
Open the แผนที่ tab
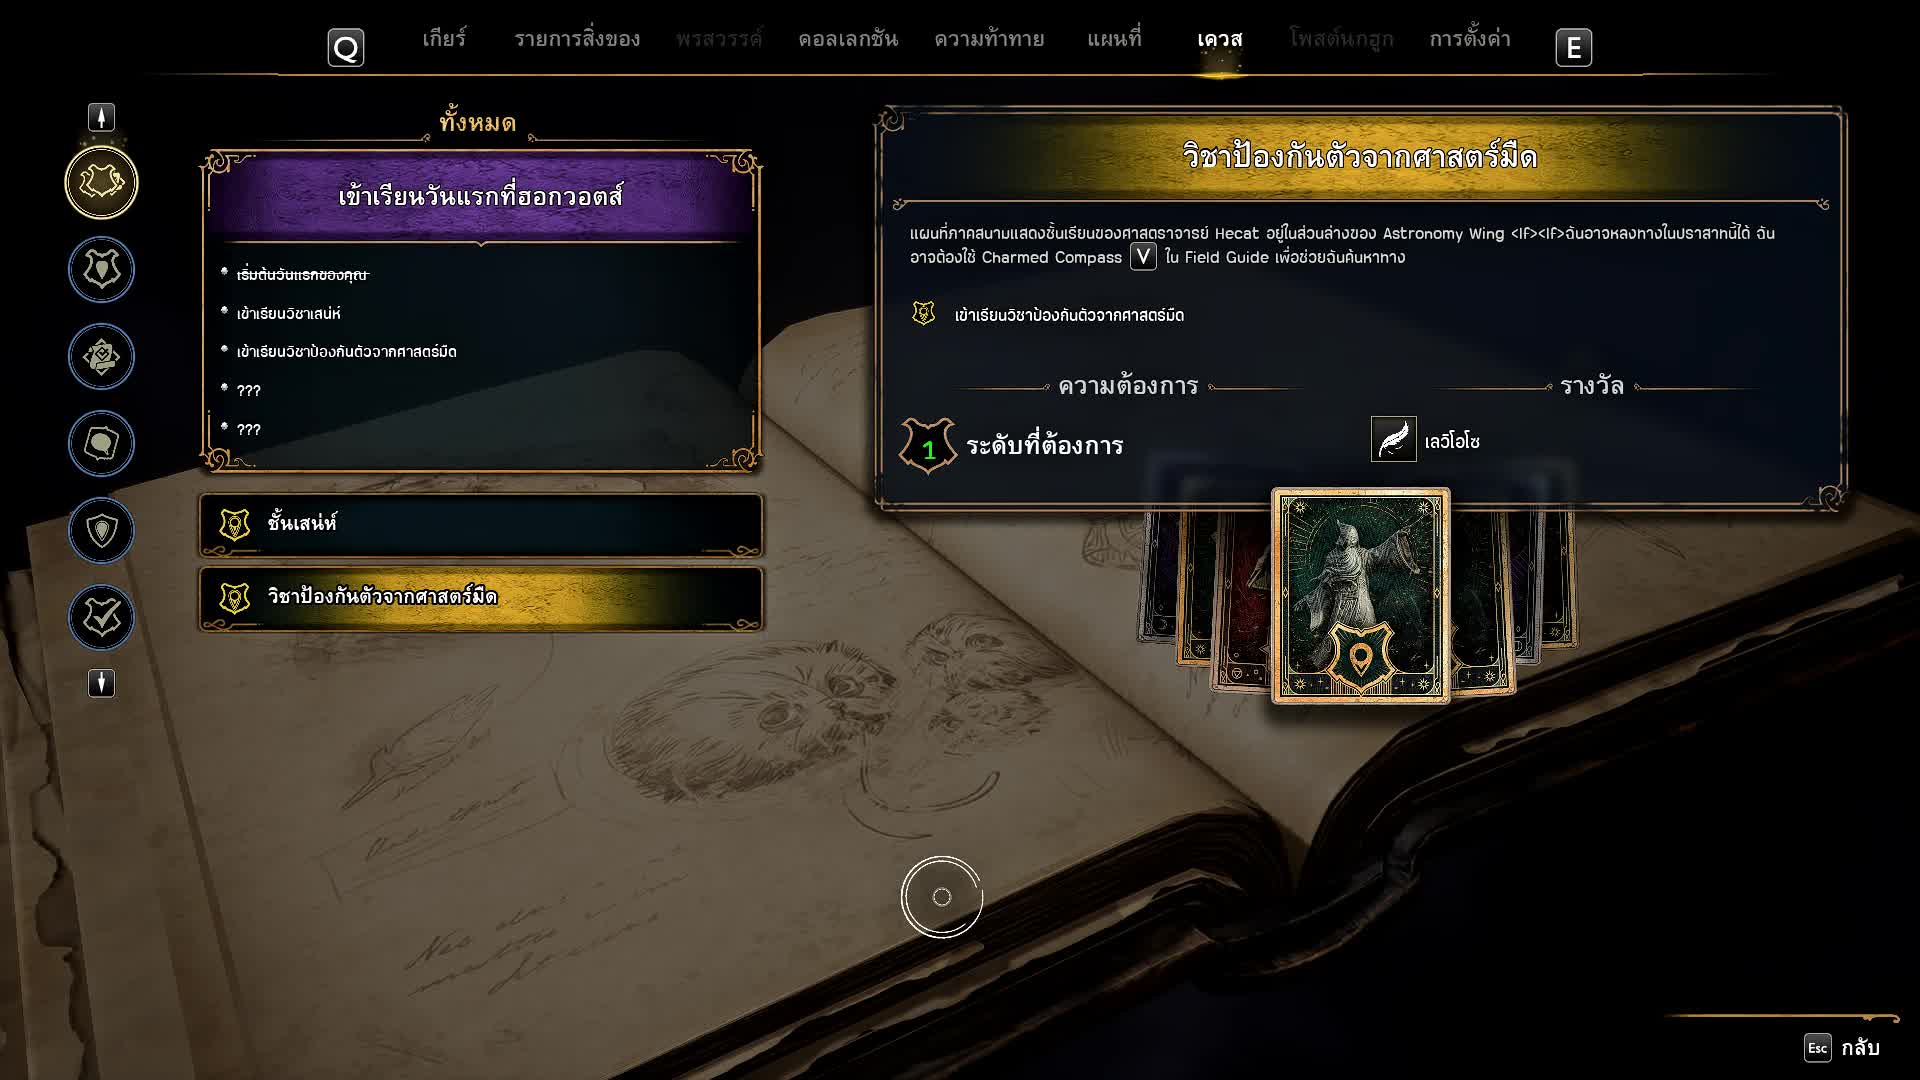[x=1114, y=39]
